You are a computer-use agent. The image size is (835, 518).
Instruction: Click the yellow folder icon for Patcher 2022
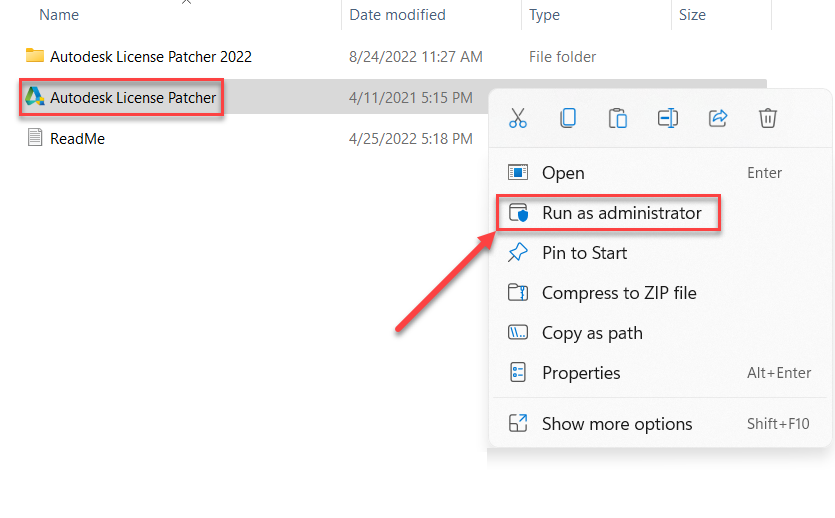click(35, 55)
